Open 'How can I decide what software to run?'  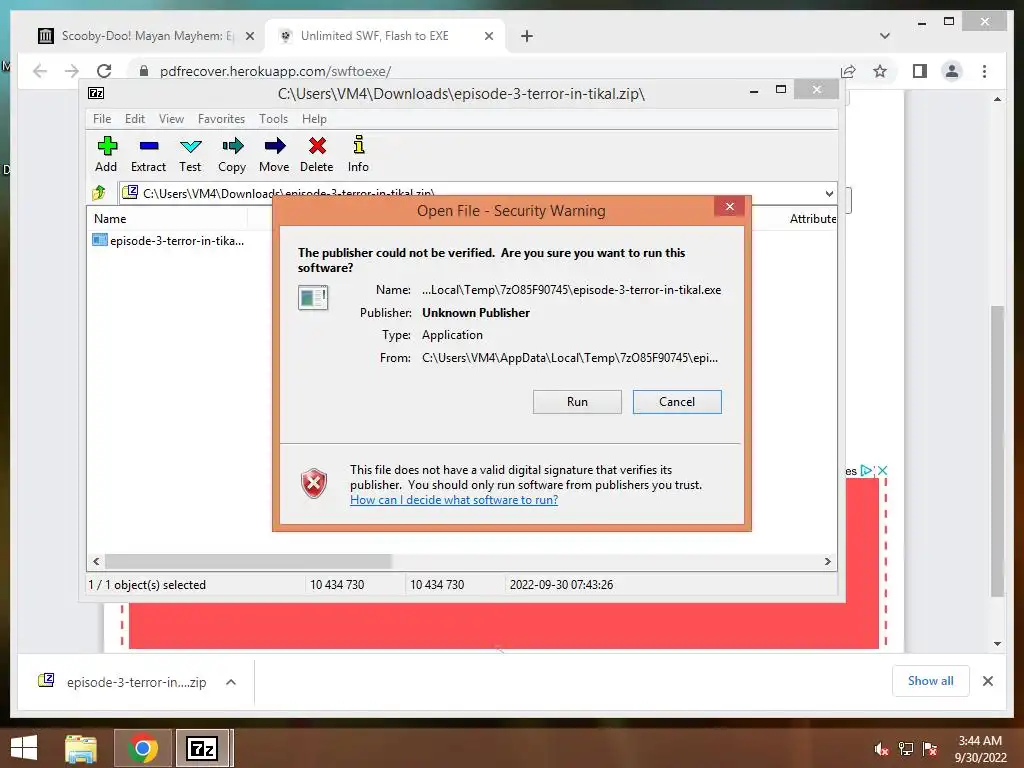454,500
